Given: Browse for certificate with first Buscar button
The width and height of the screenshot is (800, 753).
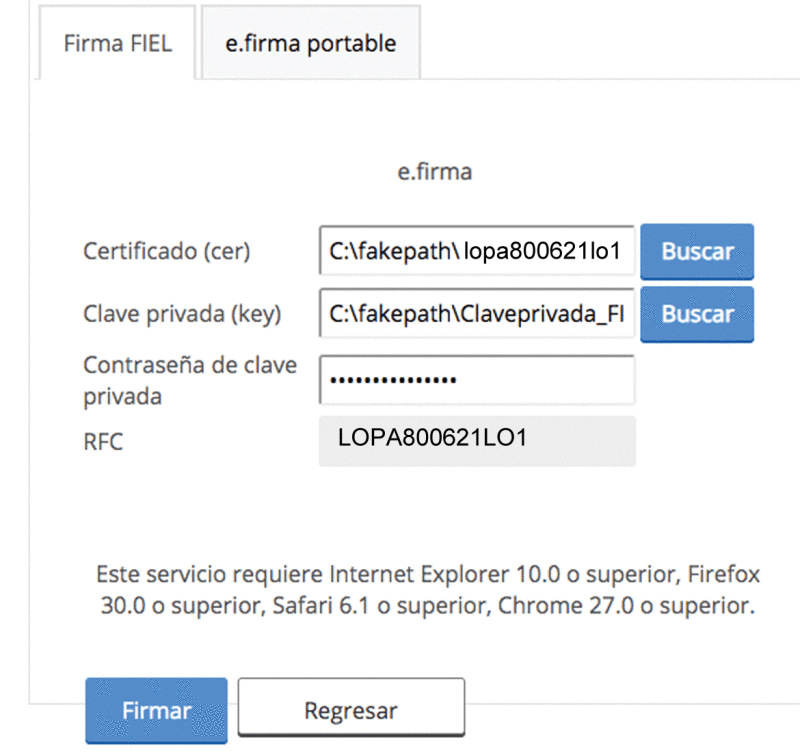Looking at the screenshot, I should coord(697,251).
